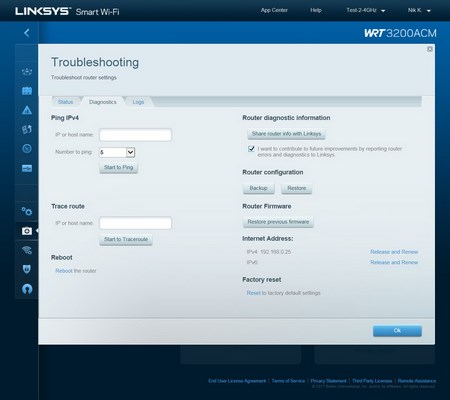Click the Linksys Smart Wi-Fi logo
This screenshot has width=450, height=400.
pyautogui.click(x=67, y=11)
